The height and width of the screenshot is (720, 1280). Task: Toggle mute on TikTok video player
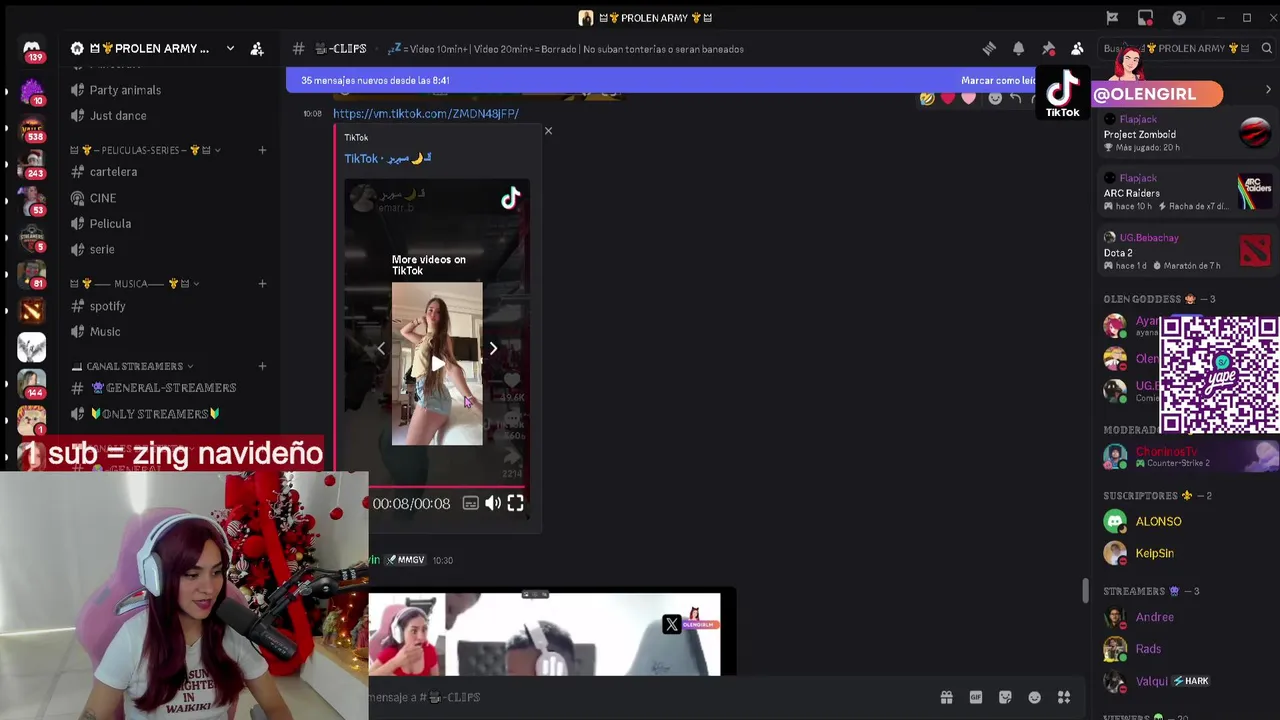point(493,504)
